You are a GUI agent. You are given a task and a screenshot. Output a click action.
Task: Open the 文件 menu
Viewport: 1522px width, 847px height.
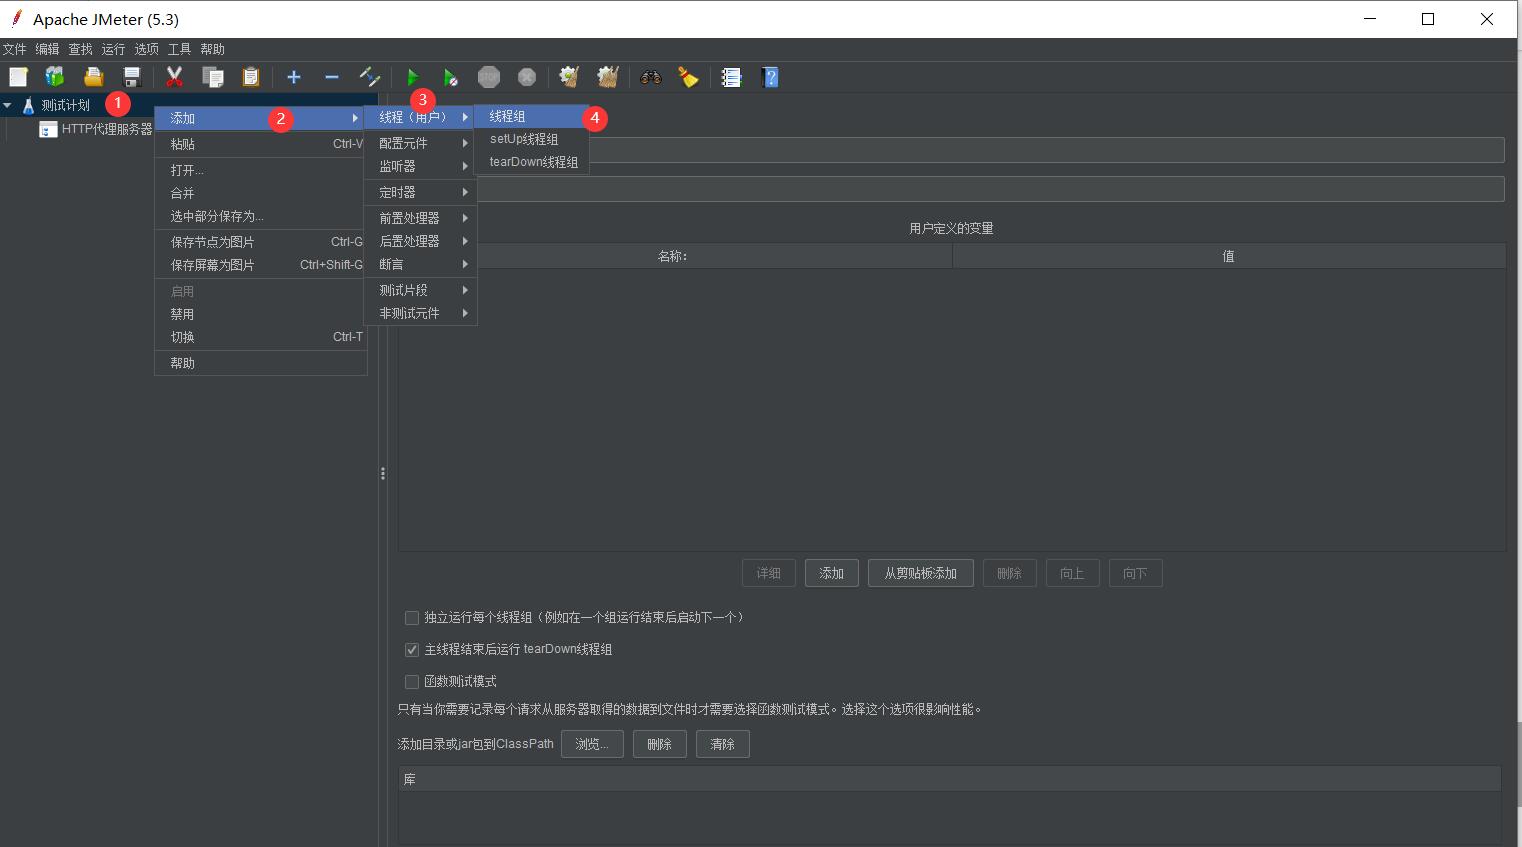click(15, 49)
